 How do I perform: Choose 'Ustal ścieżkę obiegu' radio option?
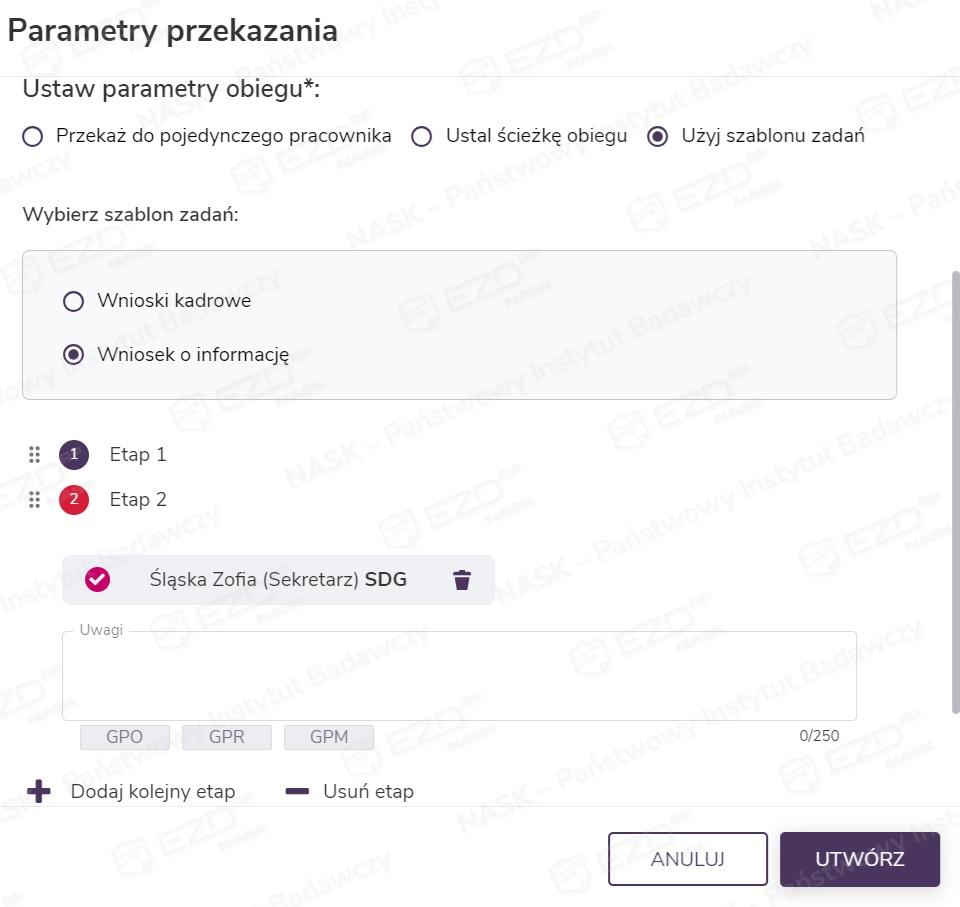[422, 137]
